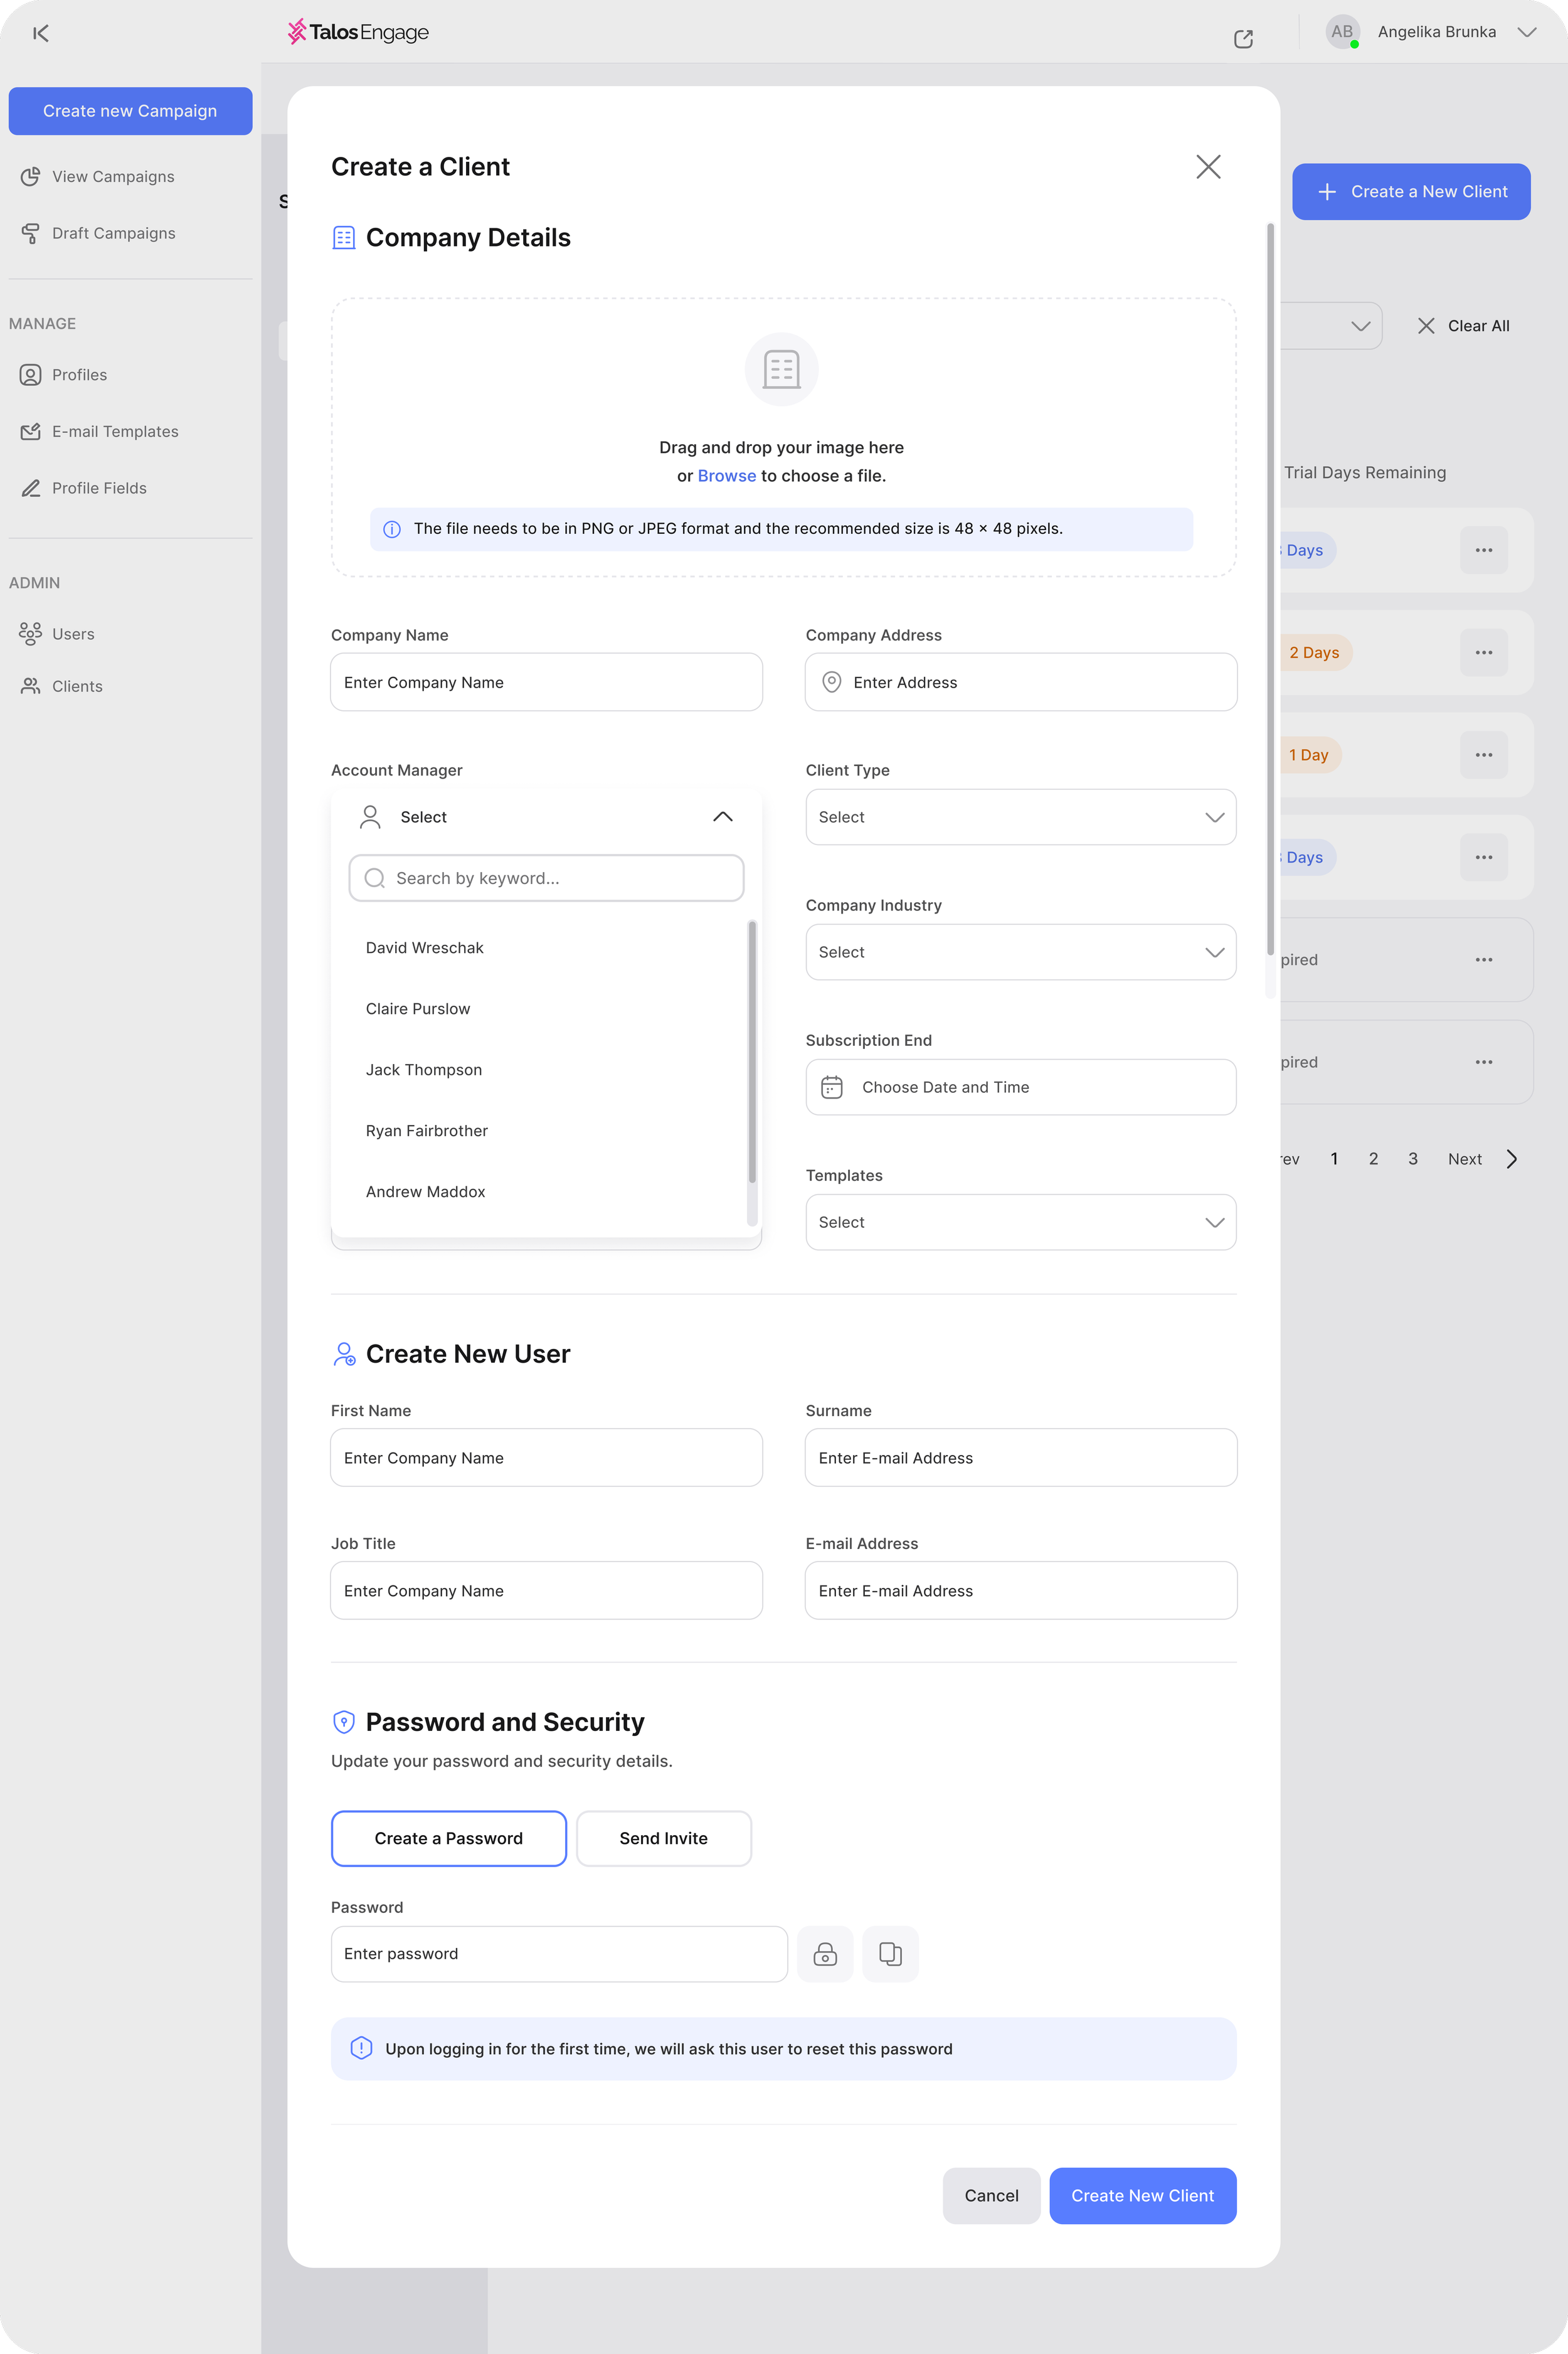
Task: Close the Create a Client dialog
Action: click(1208, 166)
